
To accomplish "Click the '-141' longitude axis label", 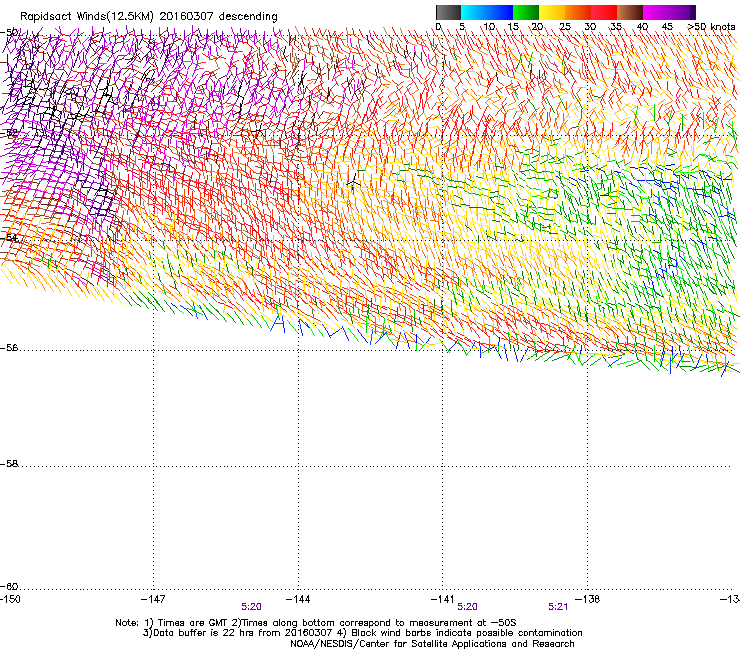I will 443,599.
